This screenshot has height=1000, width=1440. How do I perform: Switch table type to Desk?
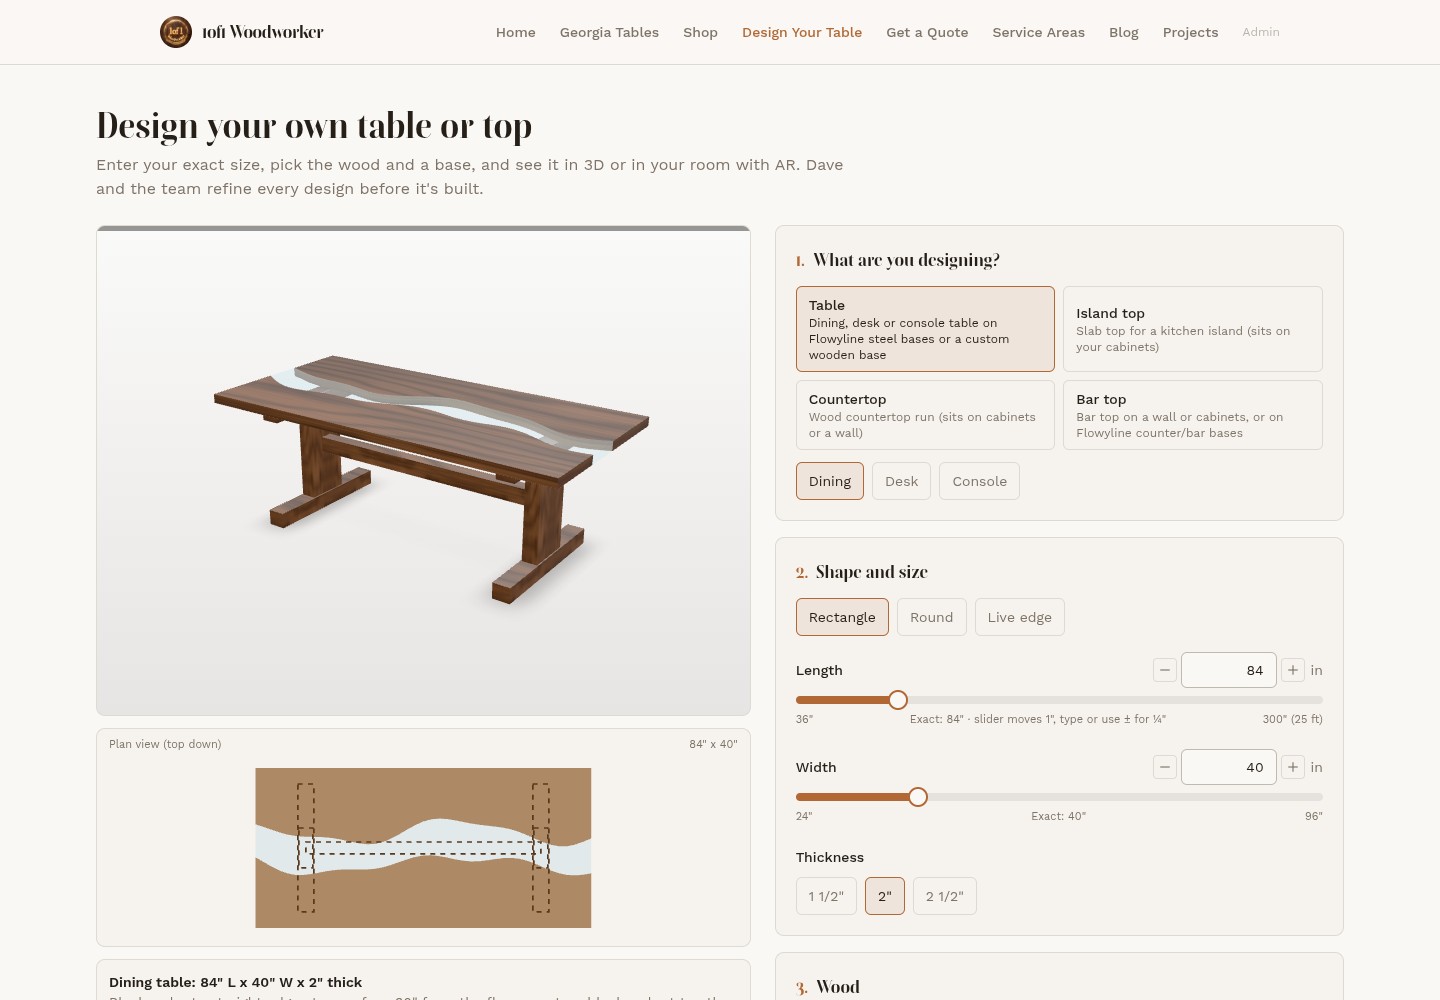(901, 481)
